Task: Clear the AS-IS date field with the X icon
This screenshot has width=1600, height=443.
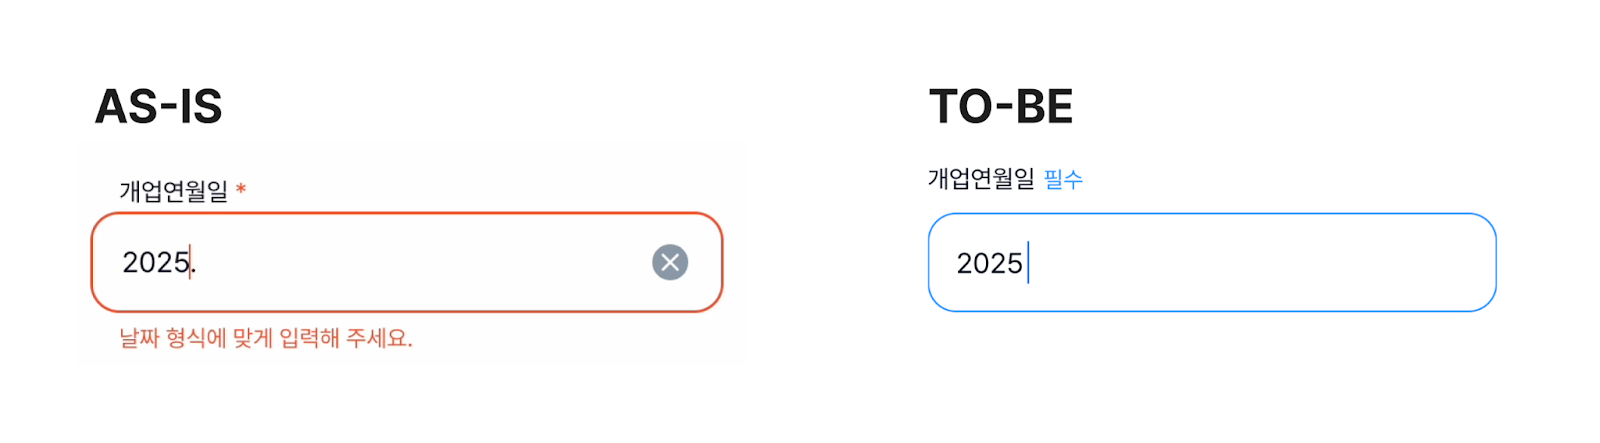Action: (x=670, y=262)
